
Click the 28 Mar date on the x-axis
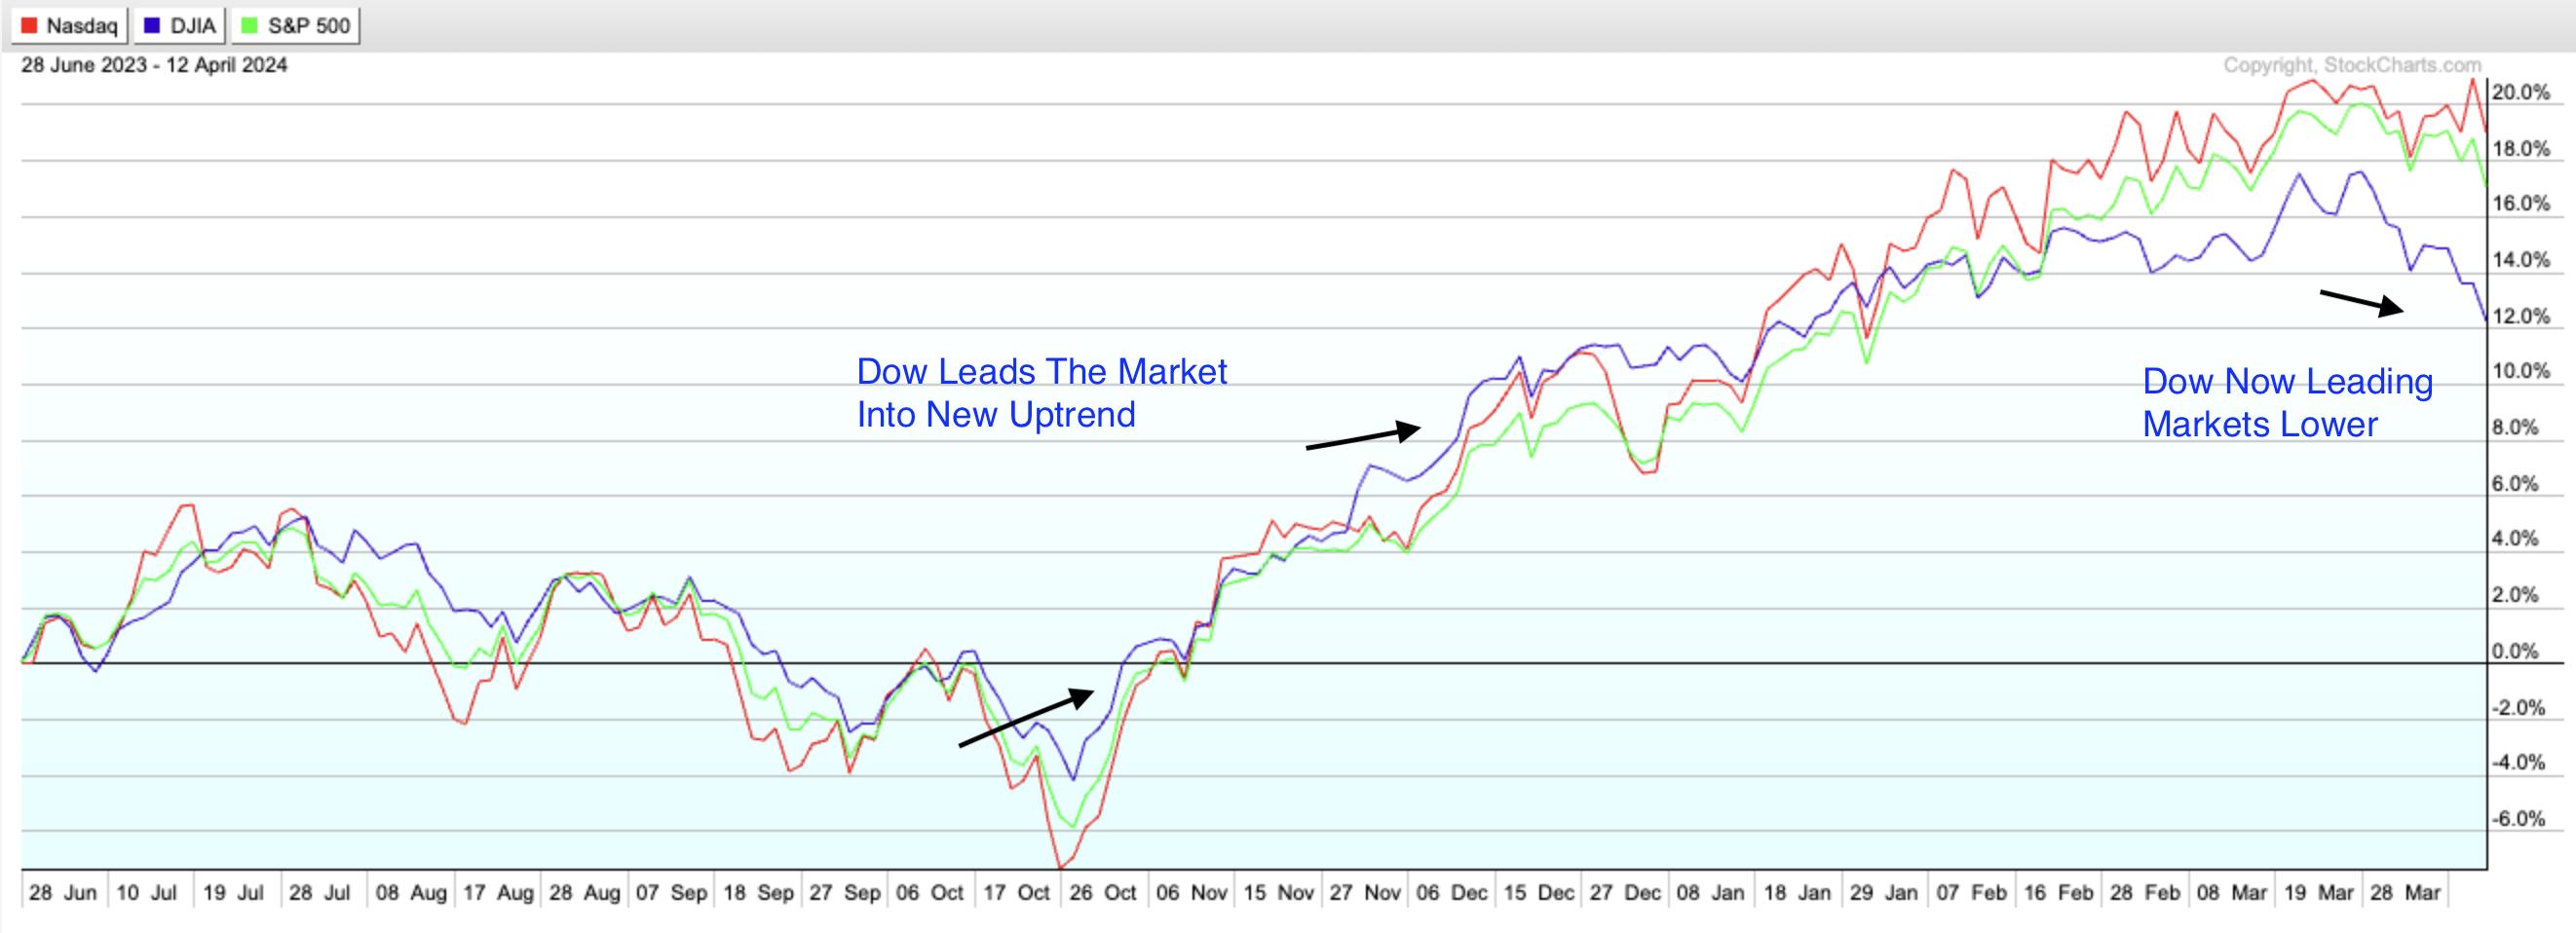(x=2404, y=893)
